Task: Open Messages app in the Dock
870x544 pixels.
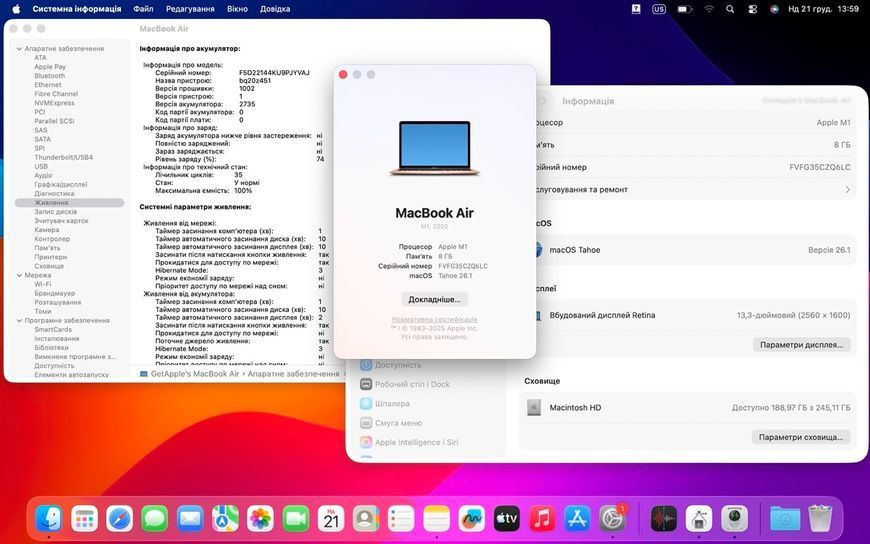Action: [x=154, y=520]
